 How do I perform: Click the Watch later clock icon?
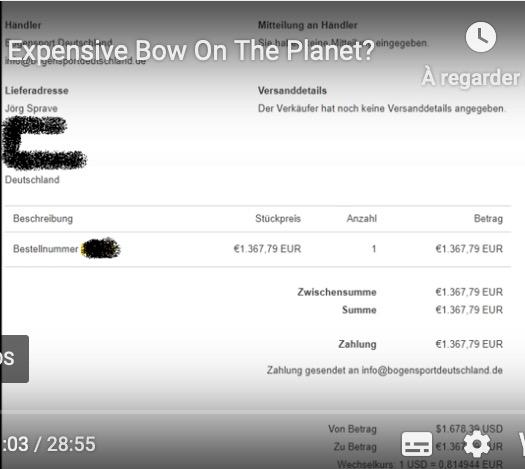click(x=481, y=37)
